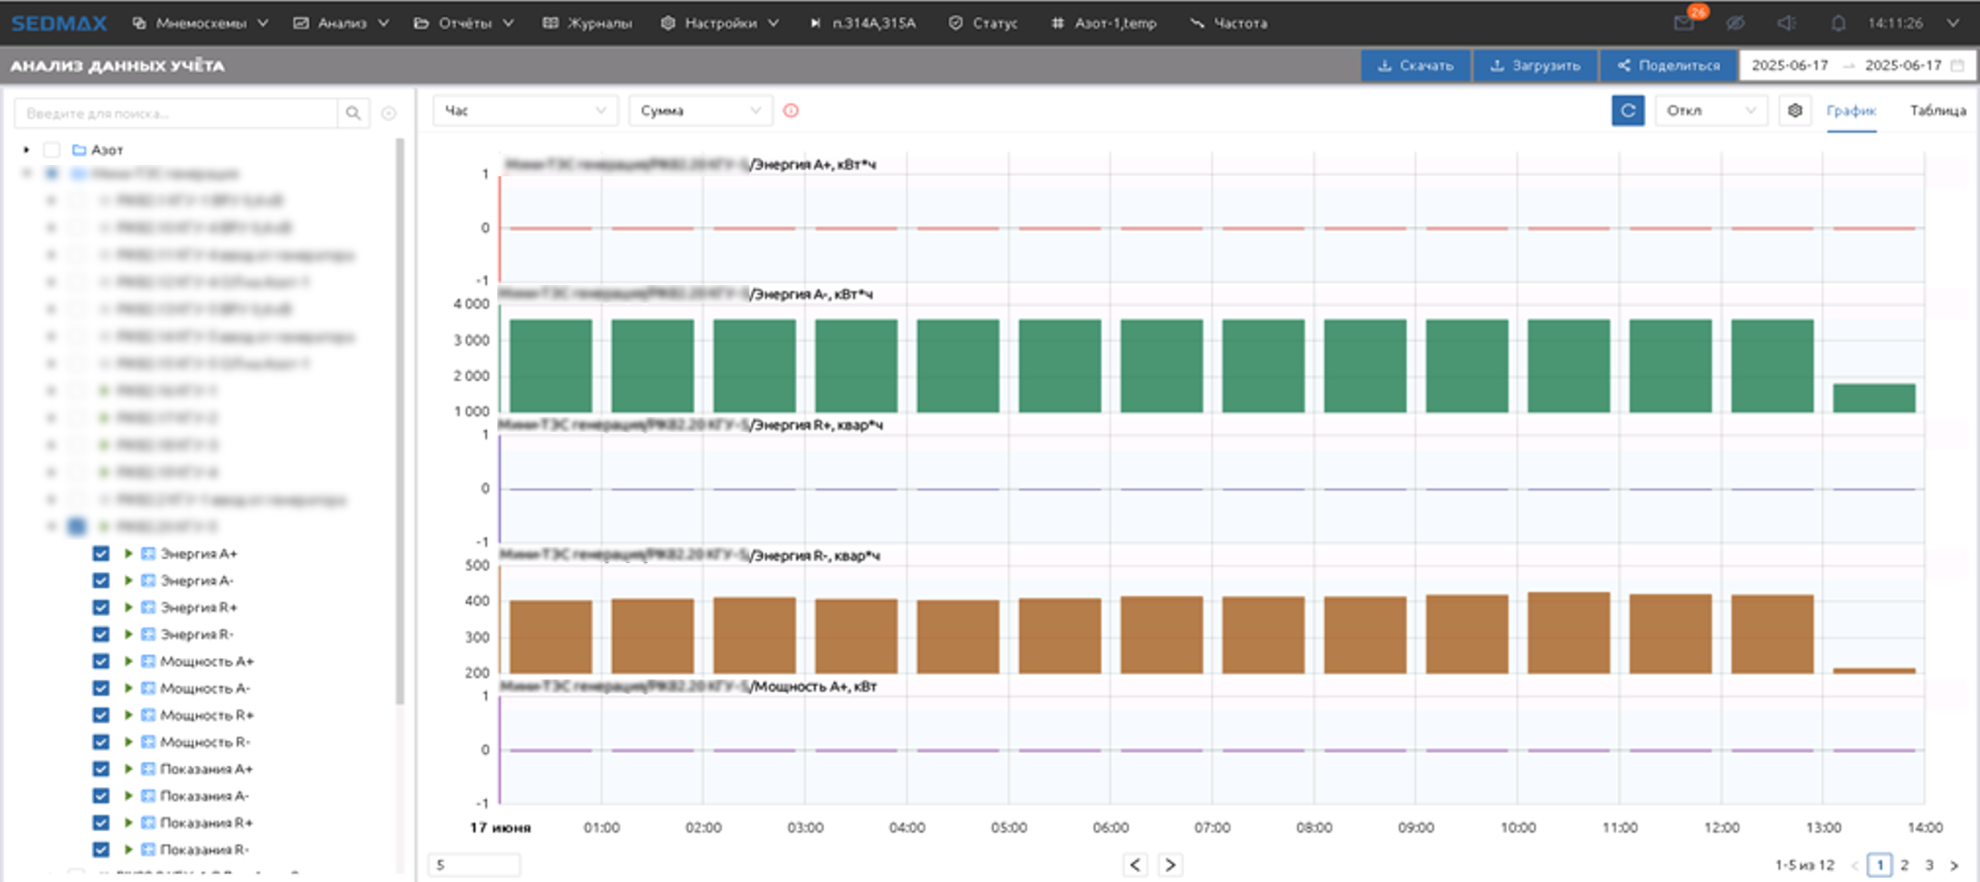
Task: Go to page 2 of charts
Action: click(x=1905, y=865)
